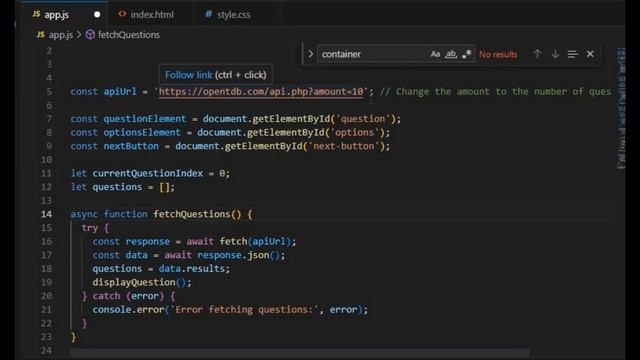The image size is (640, 360).
Task: Click the opentdb.com API URL link
Action: coord(261,92)
